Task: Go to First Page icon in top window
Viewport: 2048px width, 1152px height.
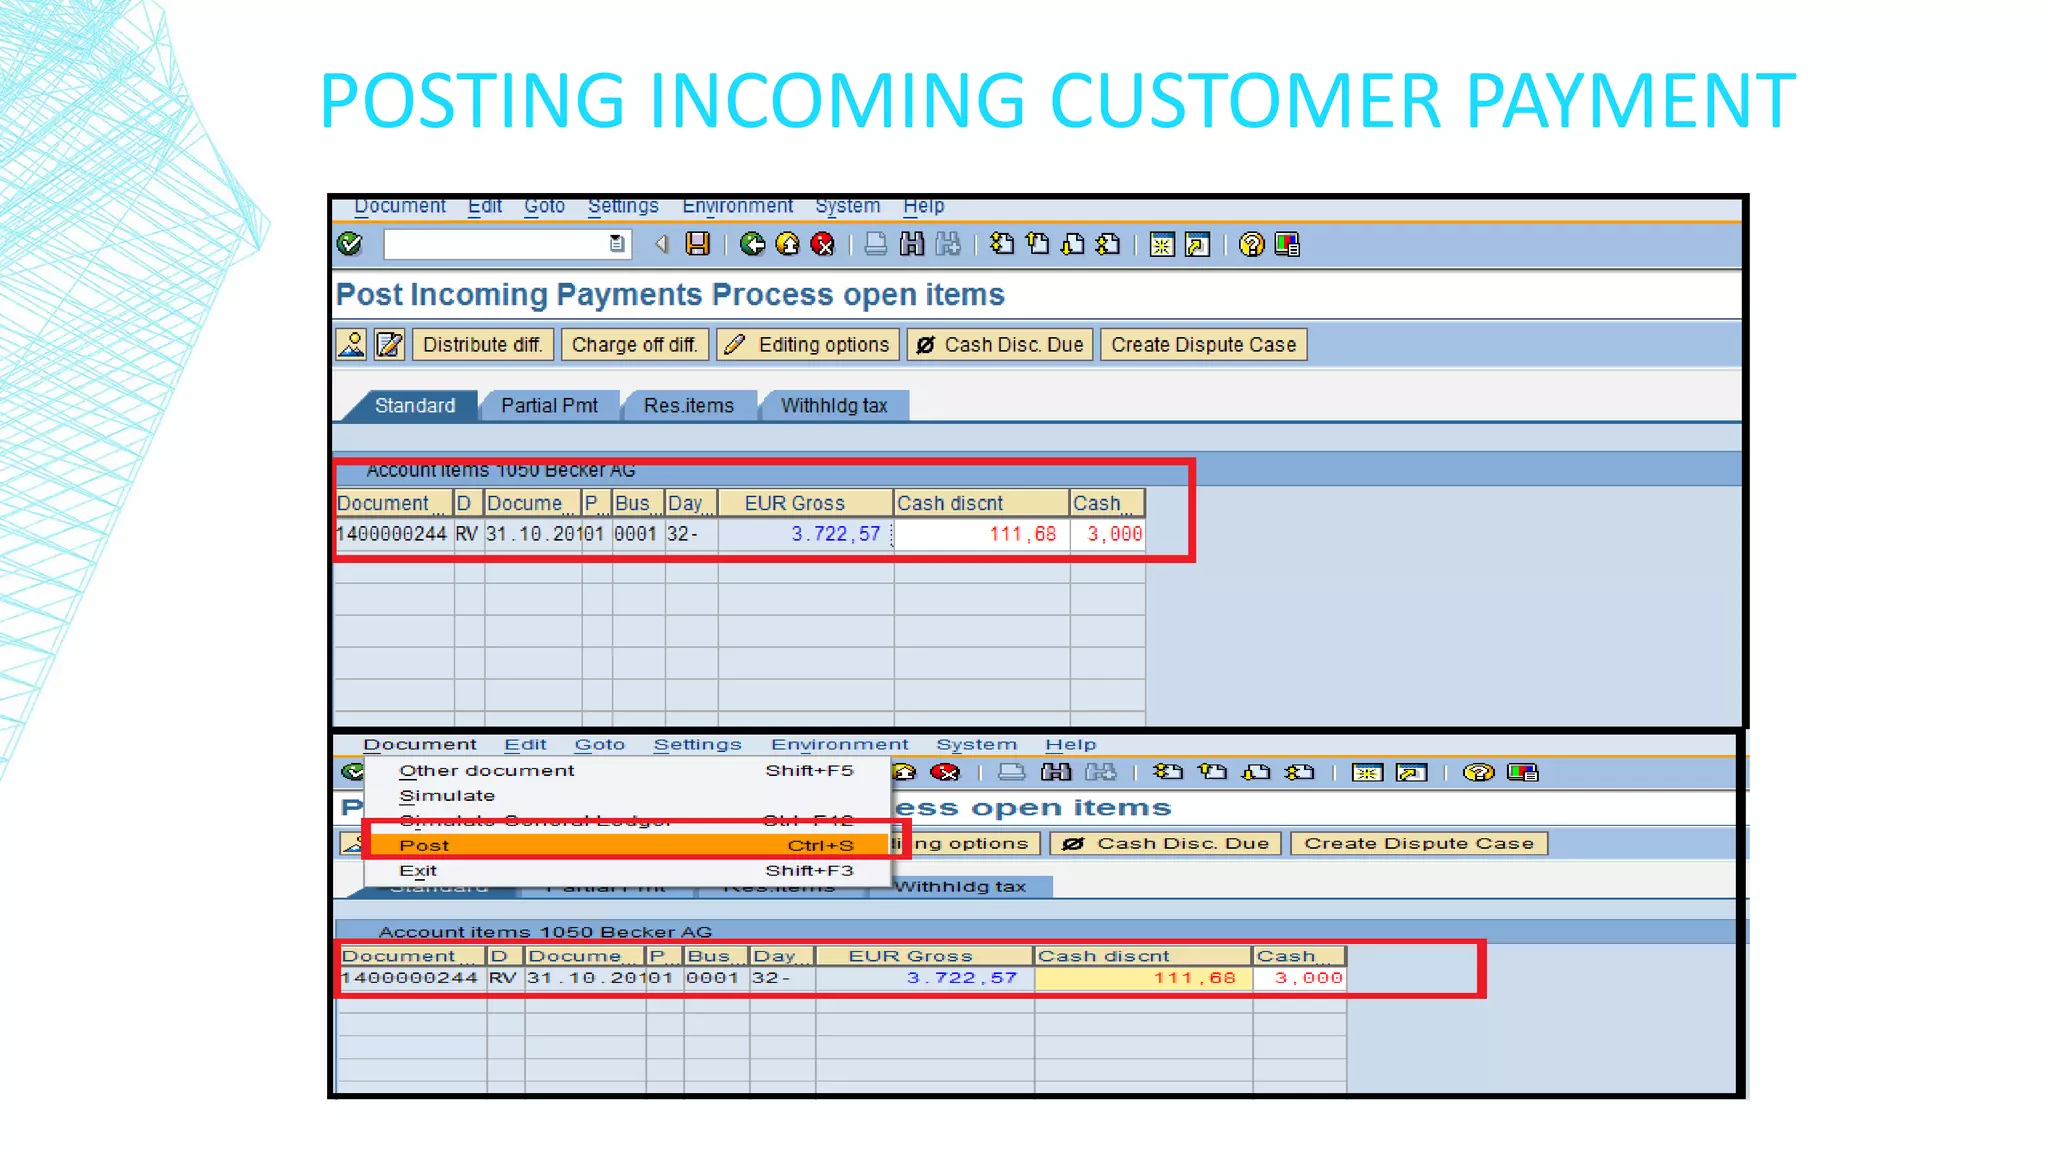Action: [1001, 244]
